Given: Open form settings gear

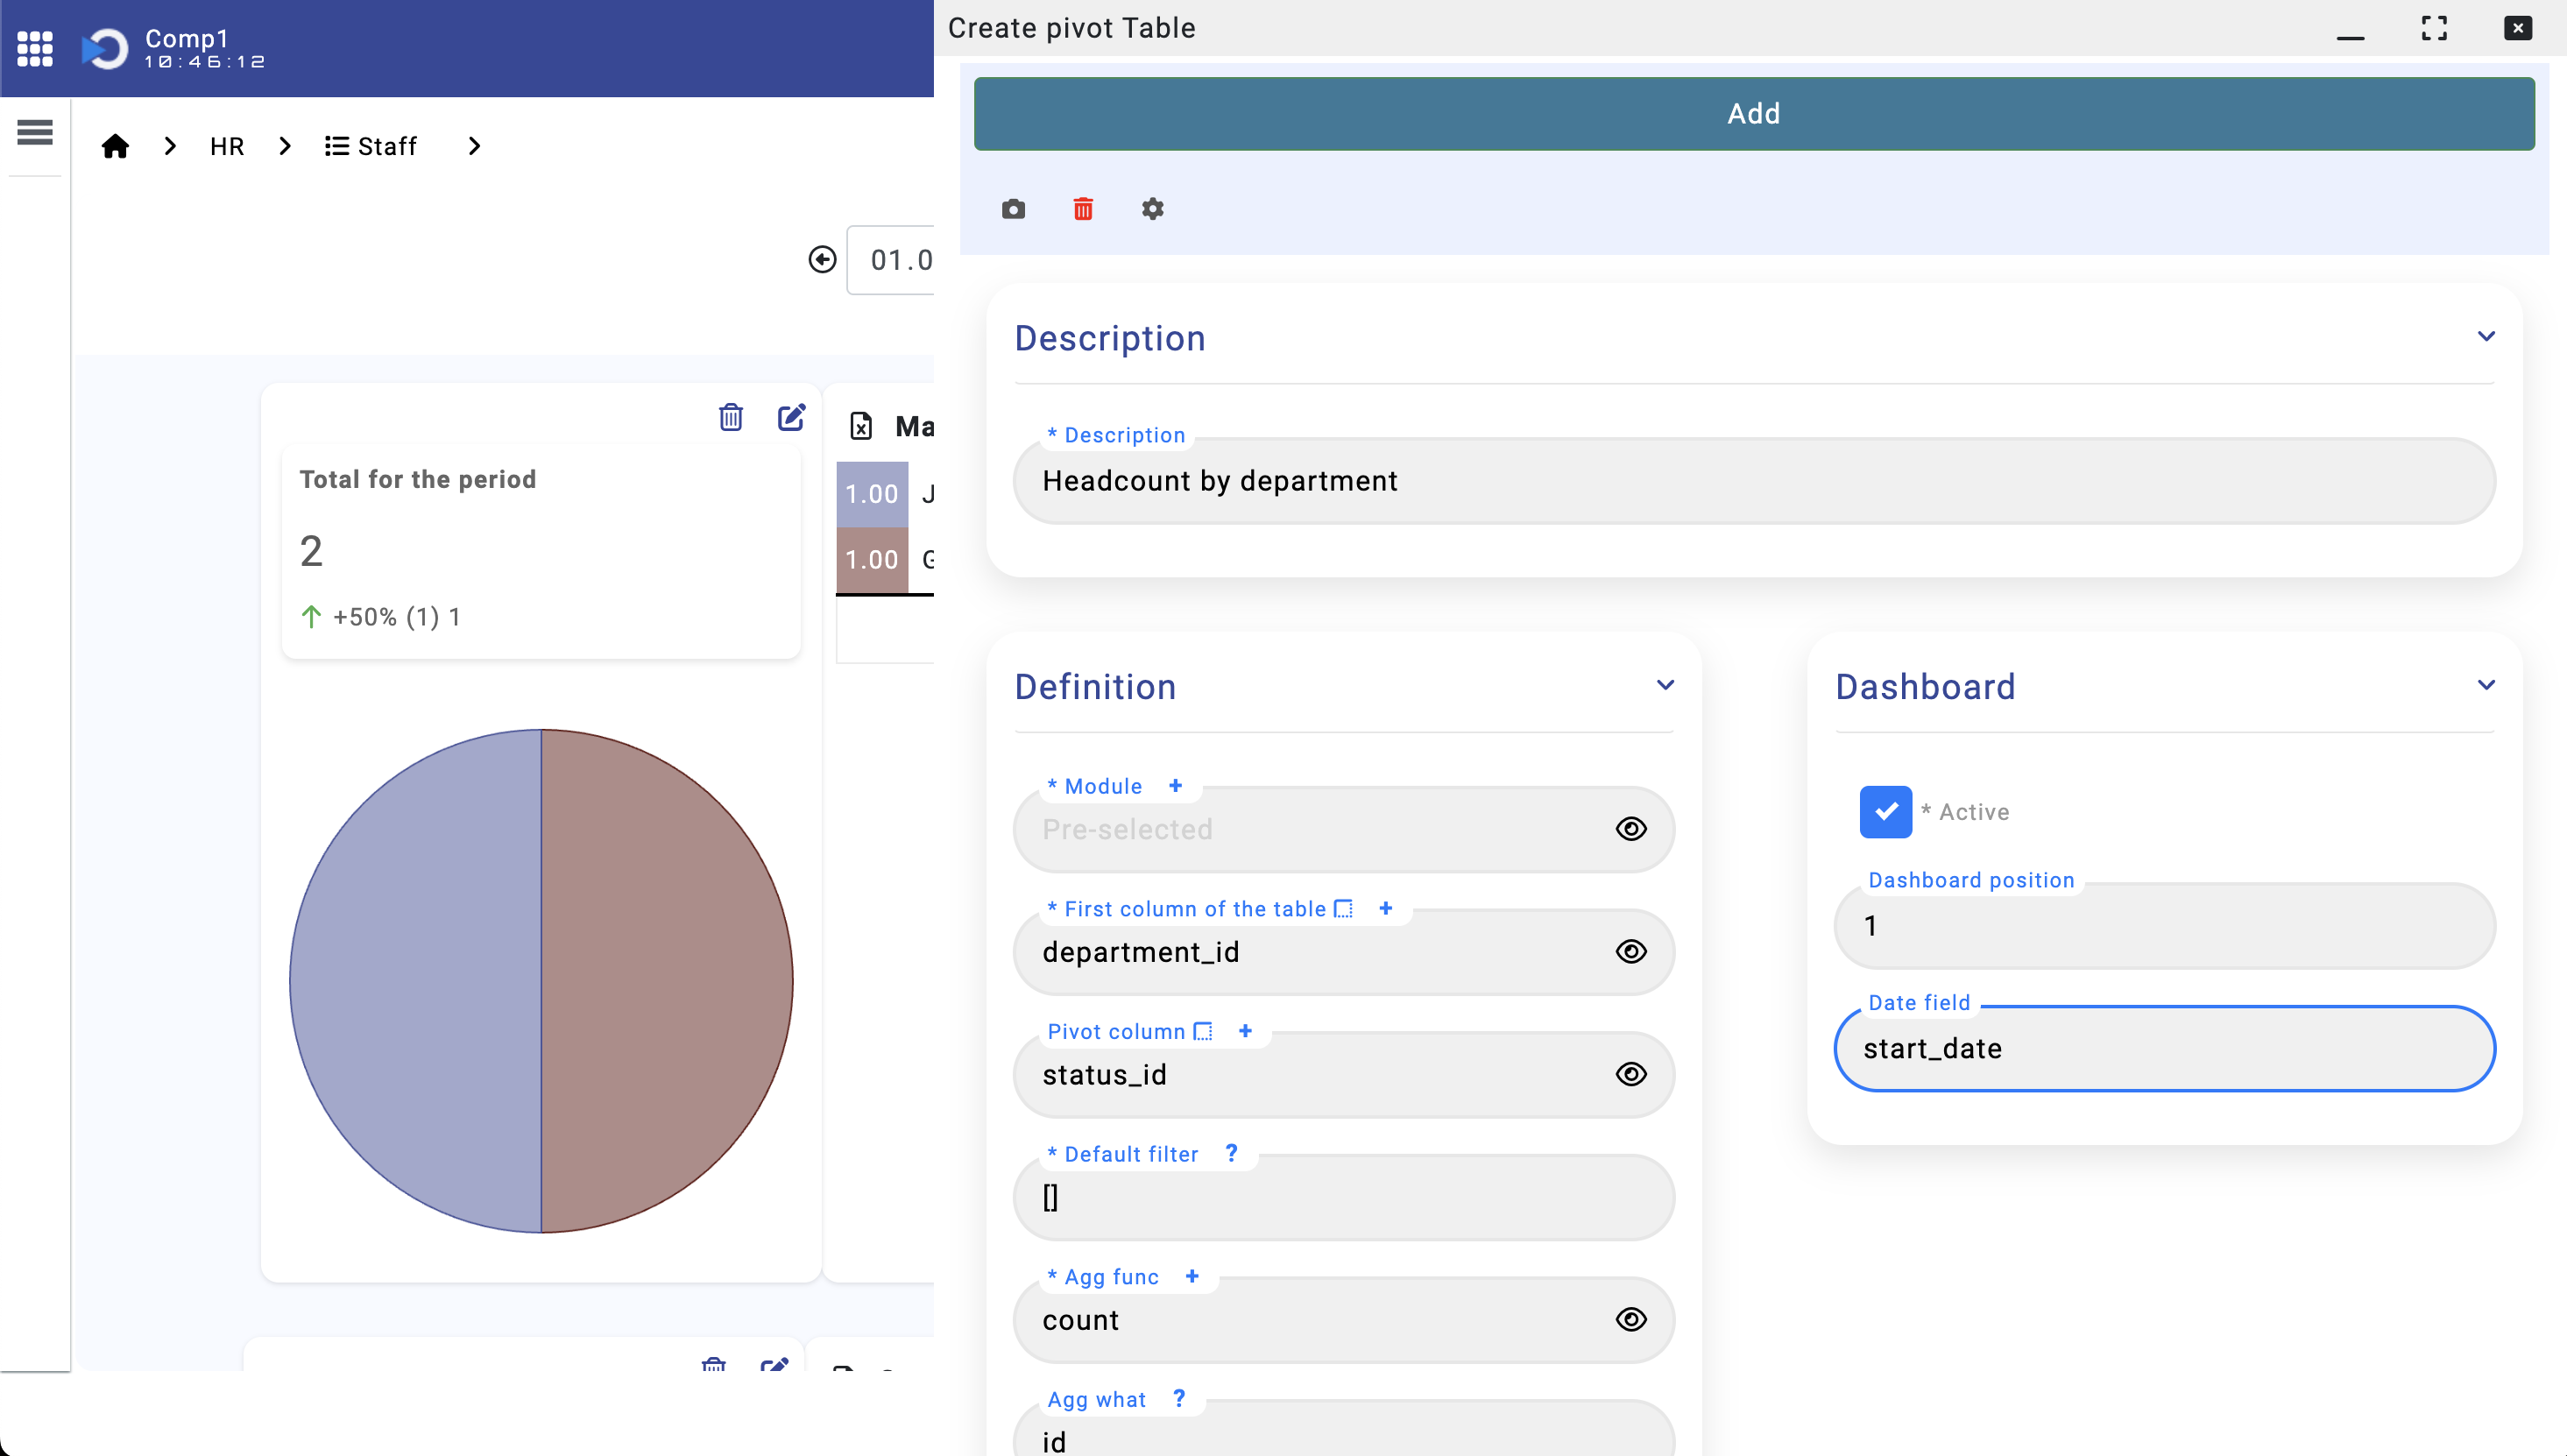Looking at the screenshot, I should [1153, 209].
